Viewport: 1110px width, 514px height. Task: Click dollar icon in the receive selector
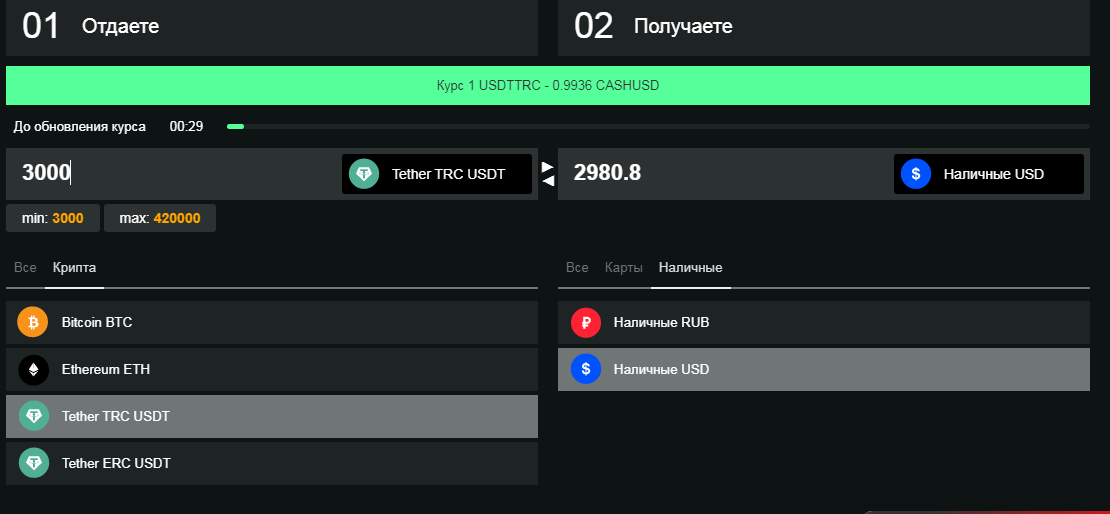915,173
